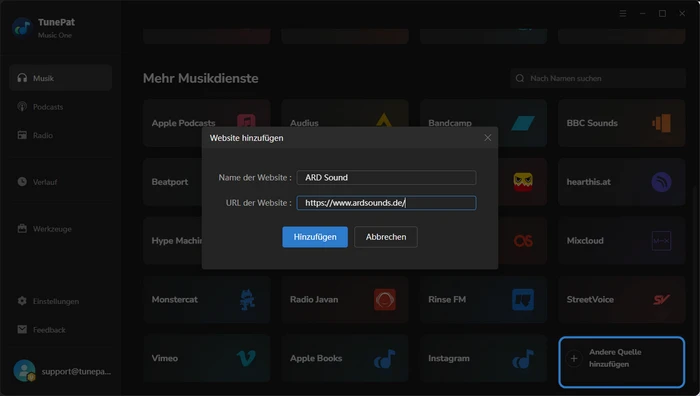Screen dimensions: 700x396
Task: Click the search magnifier icon
Action: [520, 79]
